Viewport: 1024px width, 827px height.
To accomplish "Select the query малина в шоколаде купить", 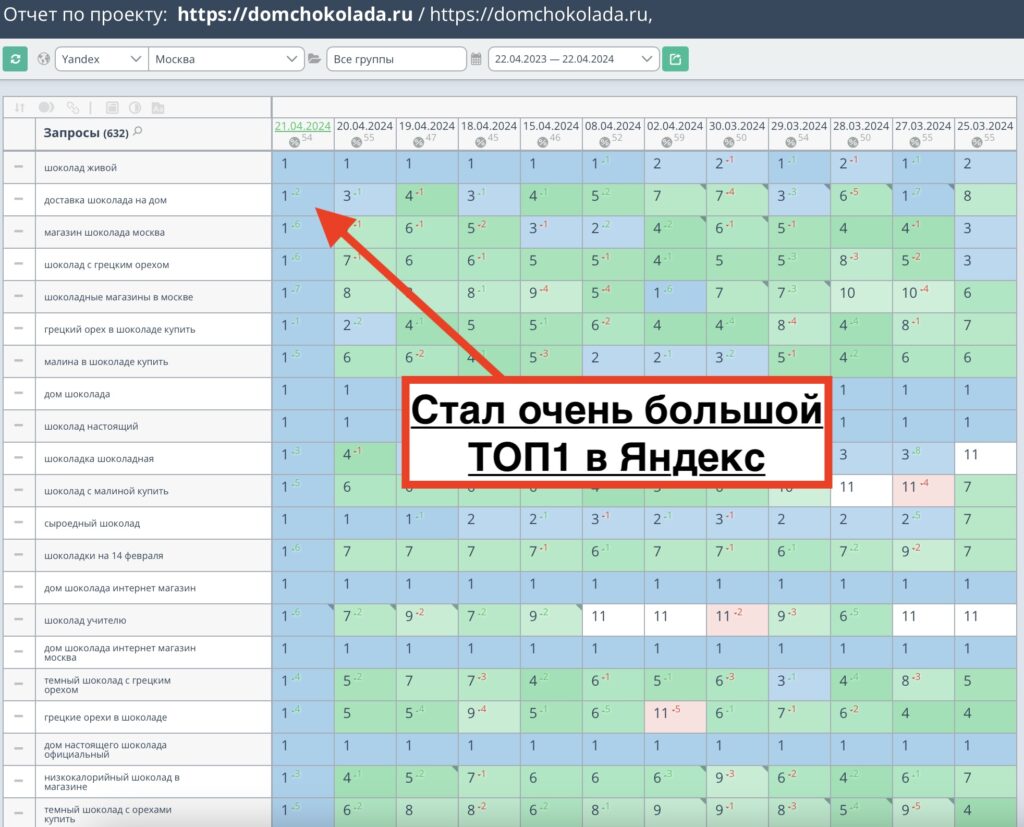I will click(x=106, y=361).
